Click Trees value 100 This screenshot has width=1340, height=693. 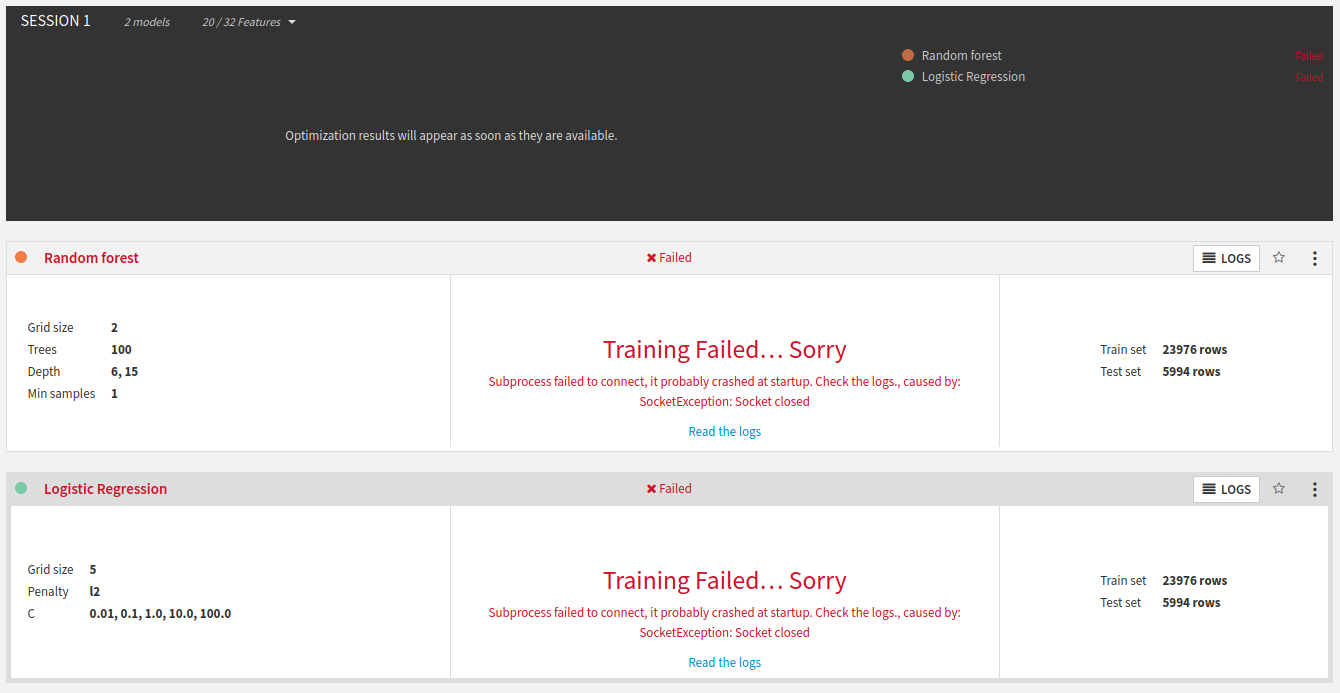121,350
